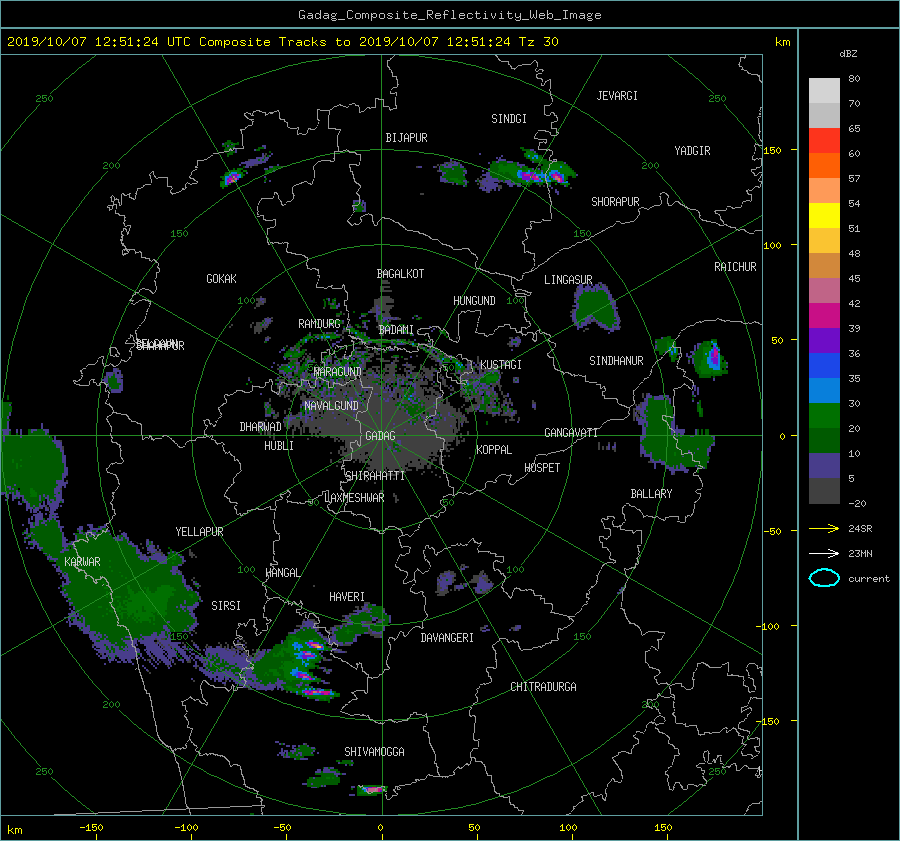Click the HANGAL city label
Viewport: 900px width, 841px height.
282,573
